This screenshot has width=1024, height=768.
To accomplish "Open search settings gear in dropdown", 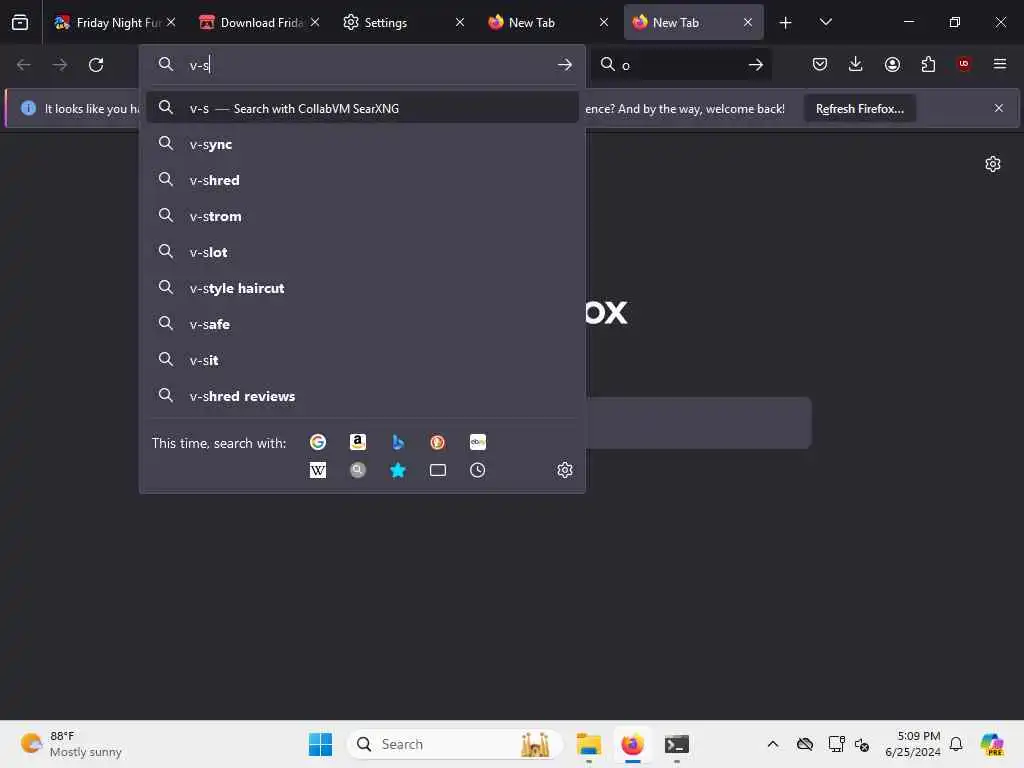I will (565, 470).
